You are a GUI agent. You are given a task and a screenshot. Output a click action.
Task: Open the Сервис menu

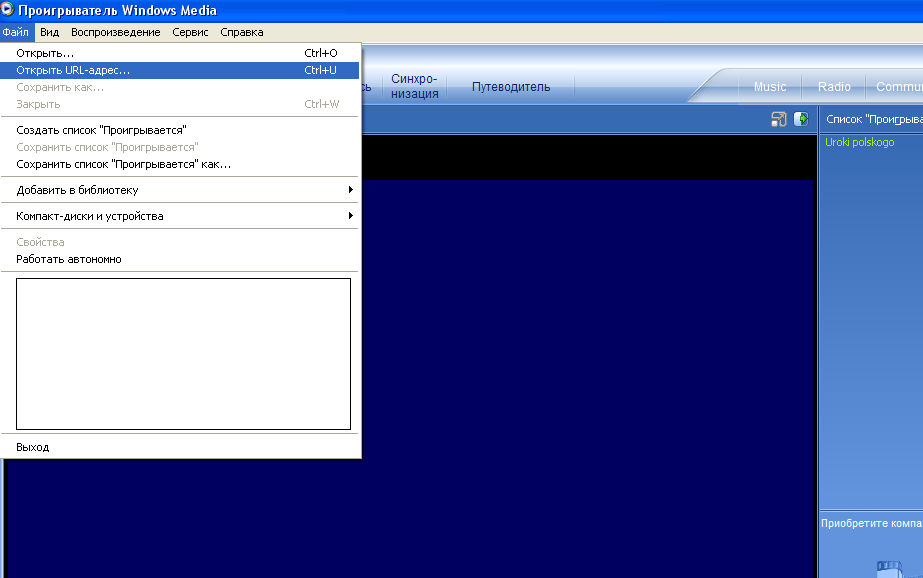(190, 32)
